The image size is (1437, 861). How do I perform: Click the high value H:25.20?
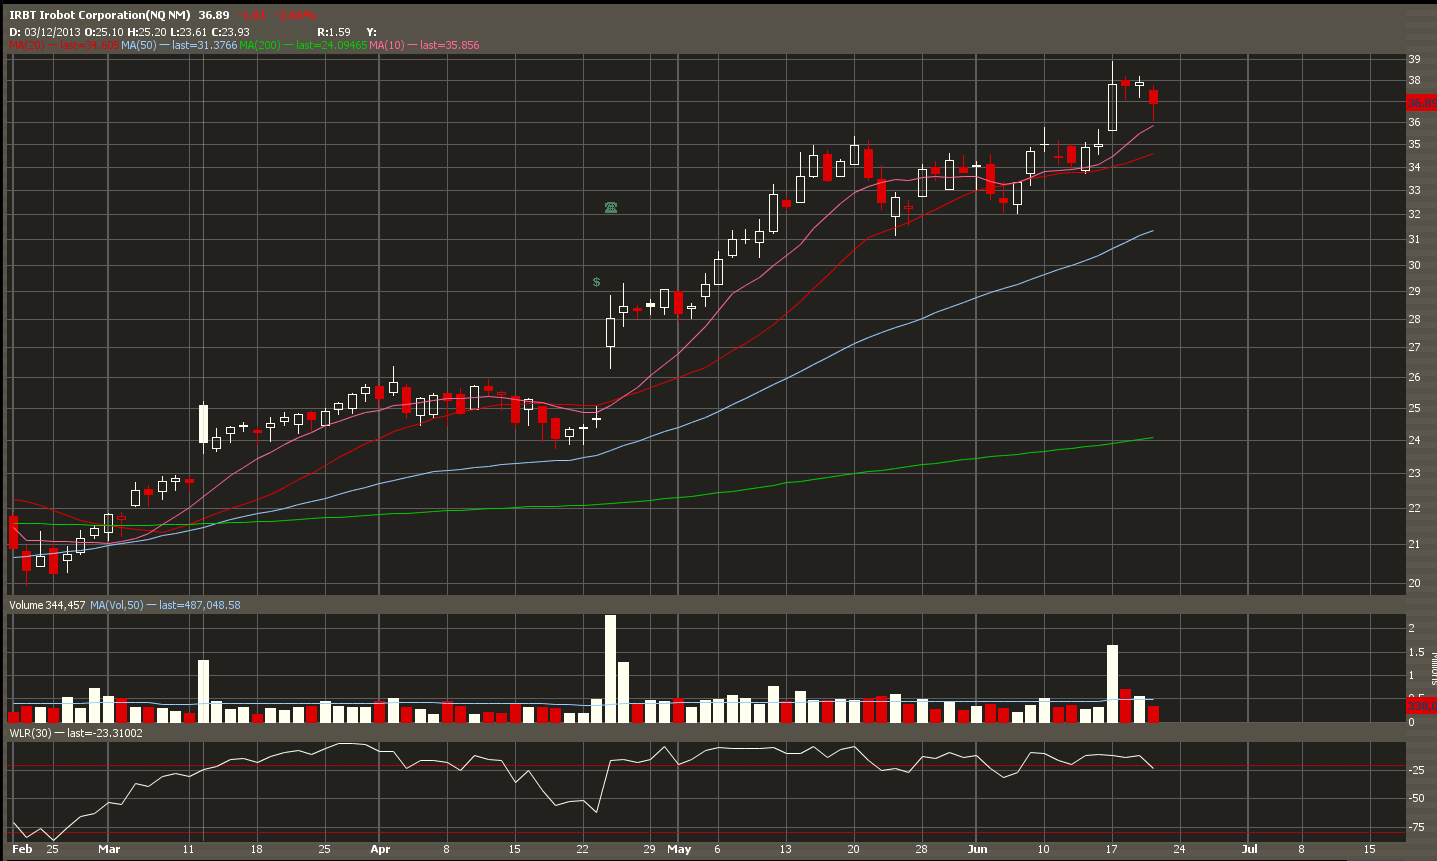point(146,32)
